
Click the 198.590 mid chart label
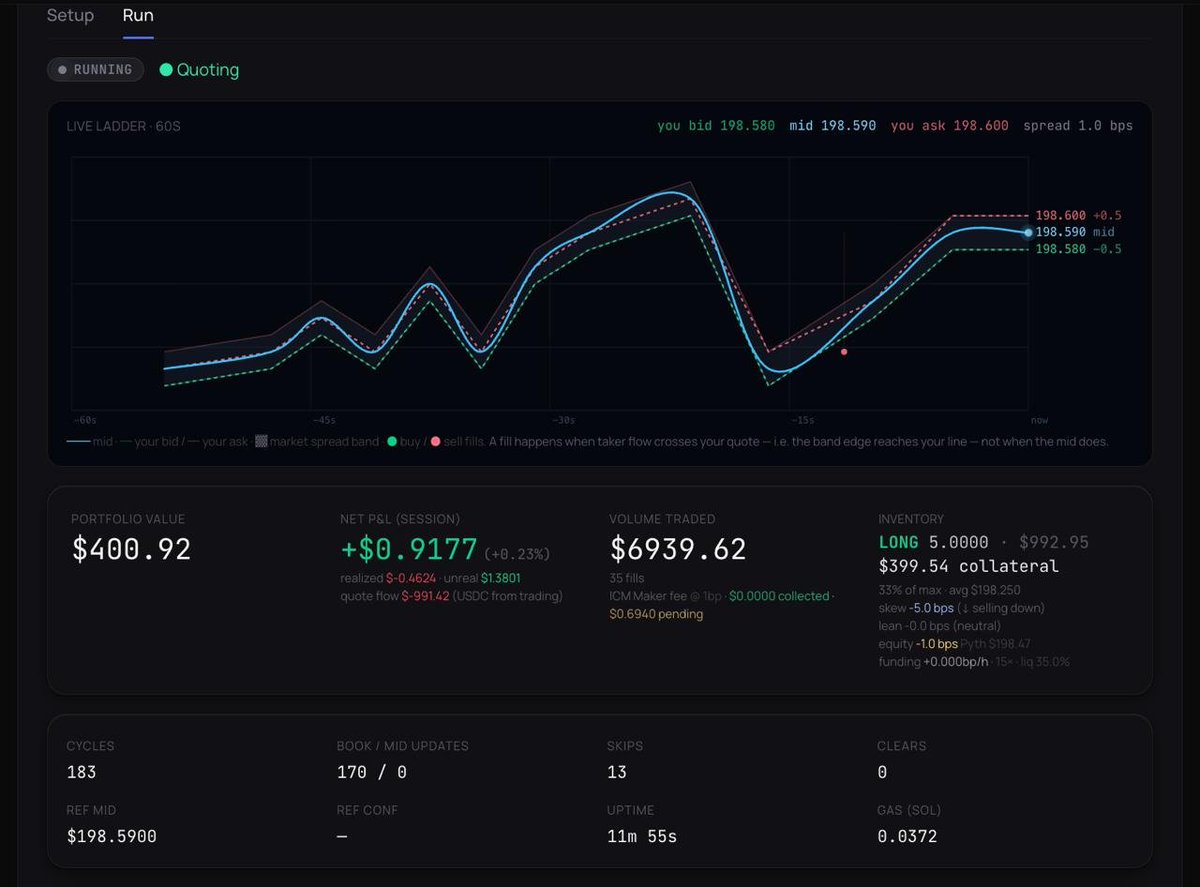[x=1074, y=232]
